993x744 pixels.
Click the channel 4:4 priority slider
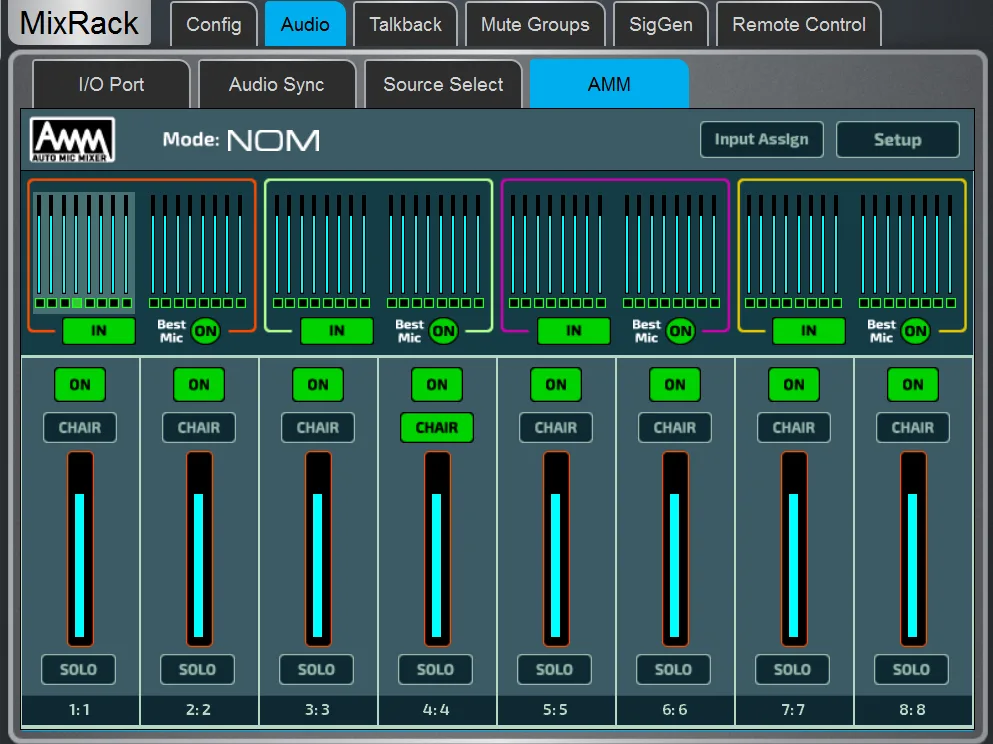click(x=437, y=548)
